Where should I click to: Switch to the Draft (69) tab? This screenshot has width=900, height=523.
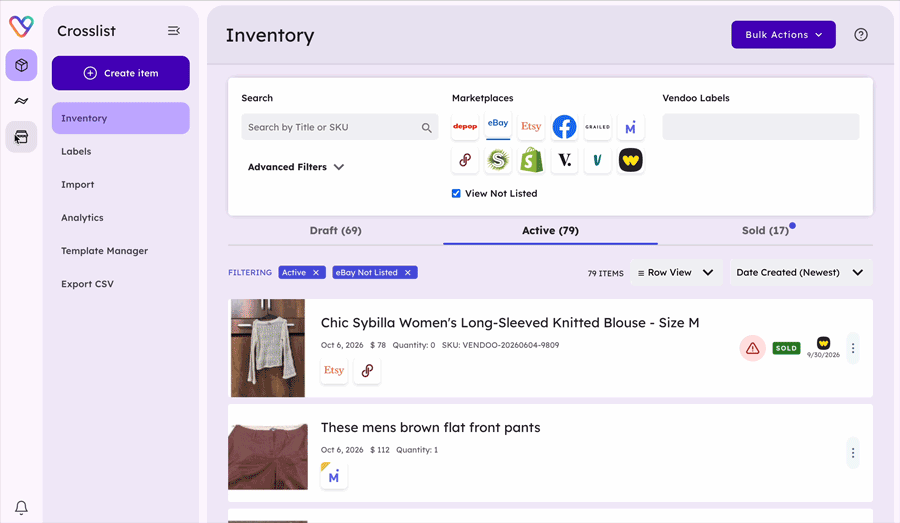click(336, 231)
